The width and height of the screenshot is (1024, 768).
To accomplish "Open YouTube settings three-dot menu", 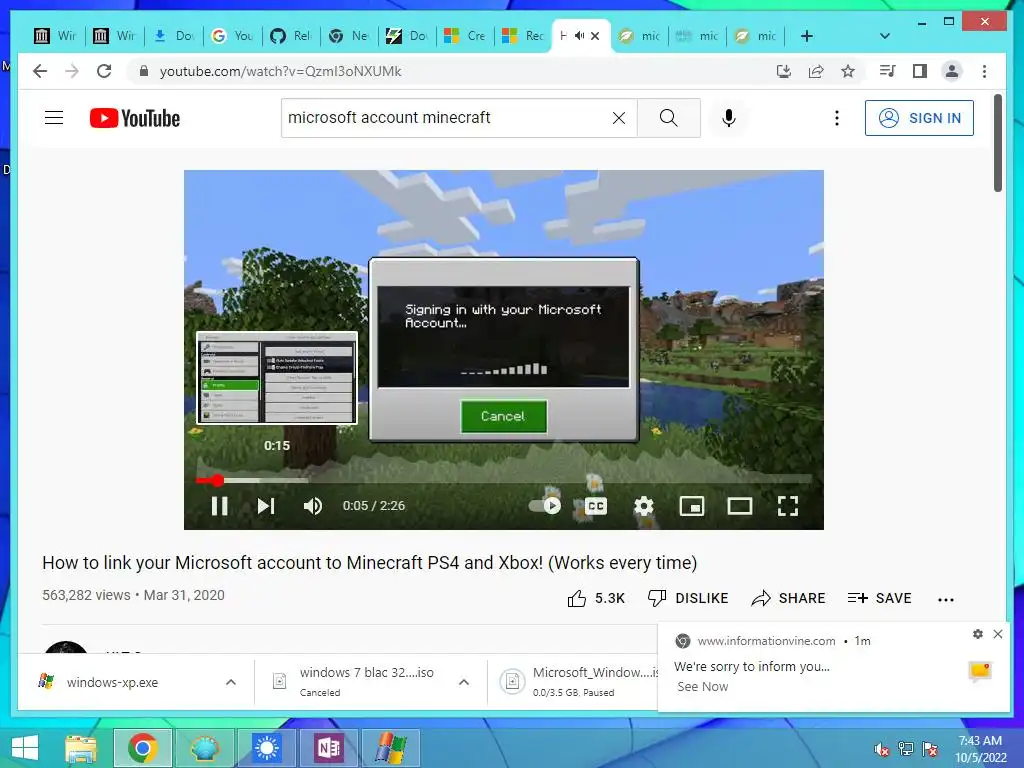I will [837, 118].
